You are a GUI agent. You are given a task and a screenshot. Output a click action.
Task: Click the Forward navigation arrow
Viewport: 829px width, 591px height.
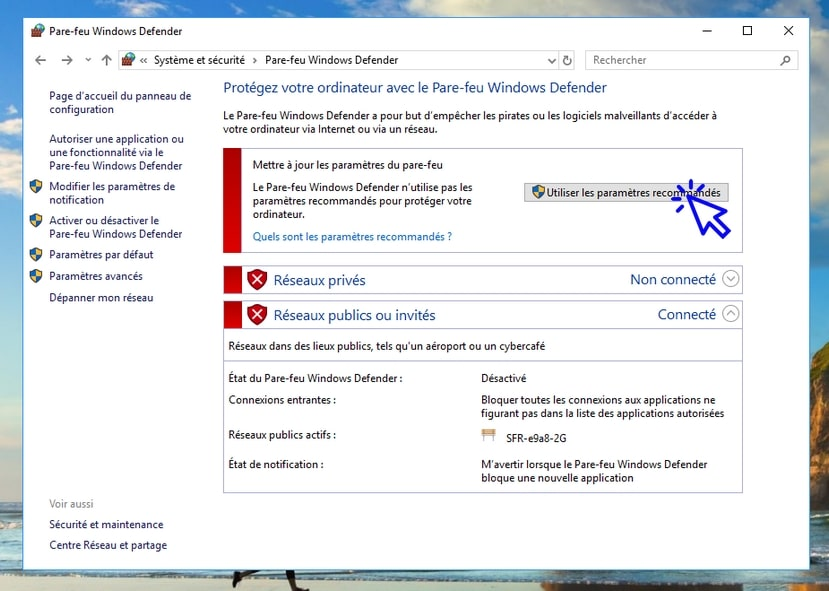click(x=67, y=60)
